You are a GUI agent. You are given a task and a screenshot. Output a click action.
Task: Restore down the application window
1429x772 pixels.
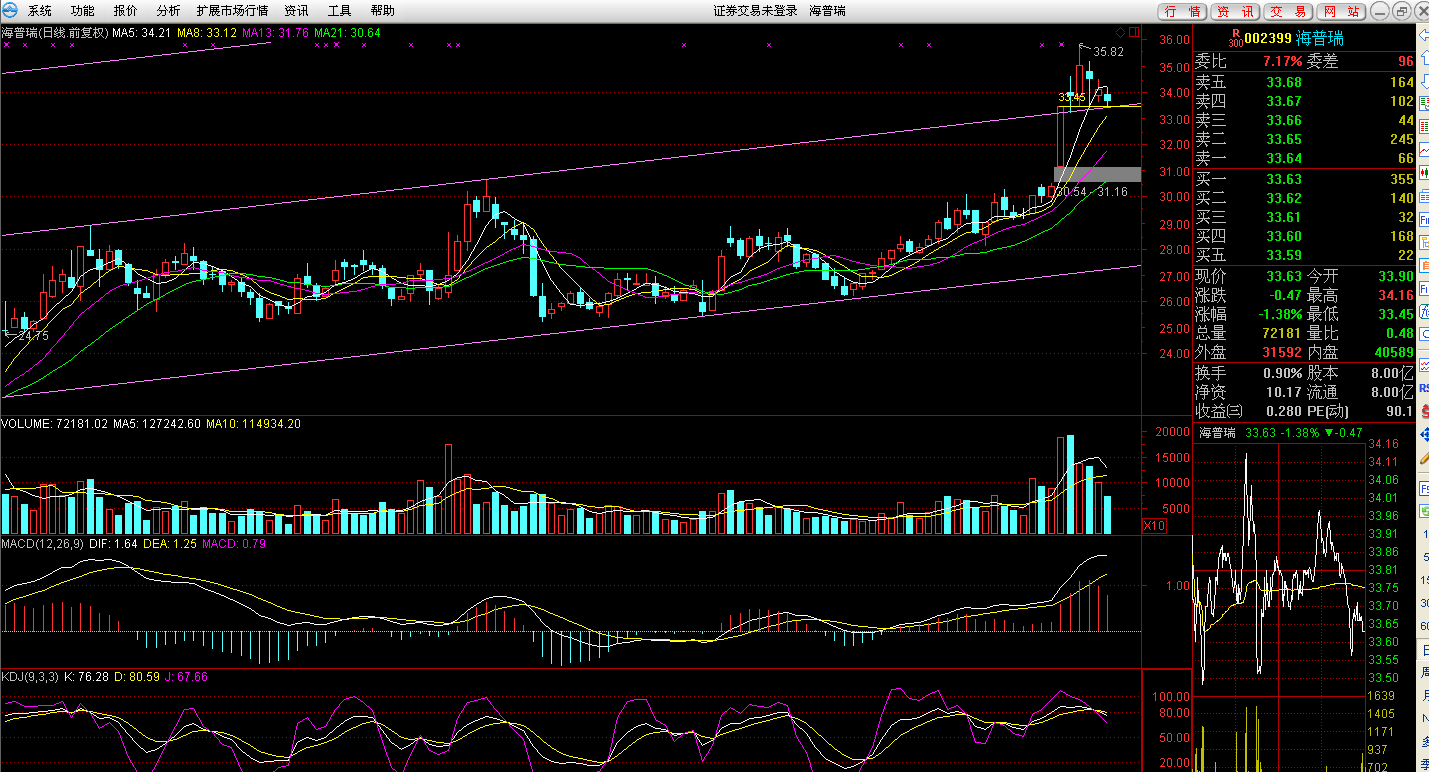click(1402, 11)
